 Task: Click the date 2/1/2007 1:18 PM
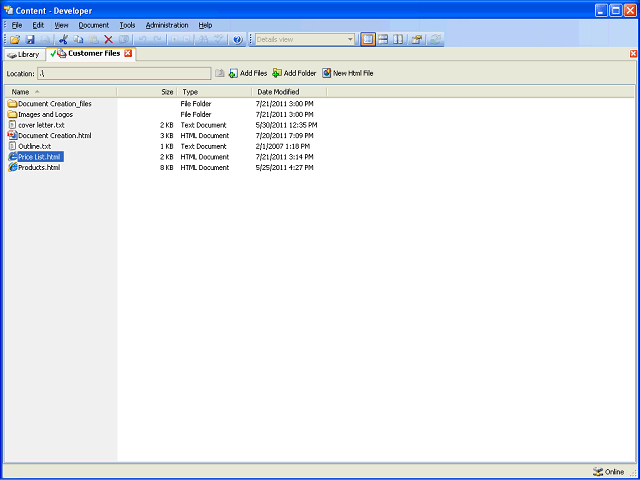pos(283,146)
